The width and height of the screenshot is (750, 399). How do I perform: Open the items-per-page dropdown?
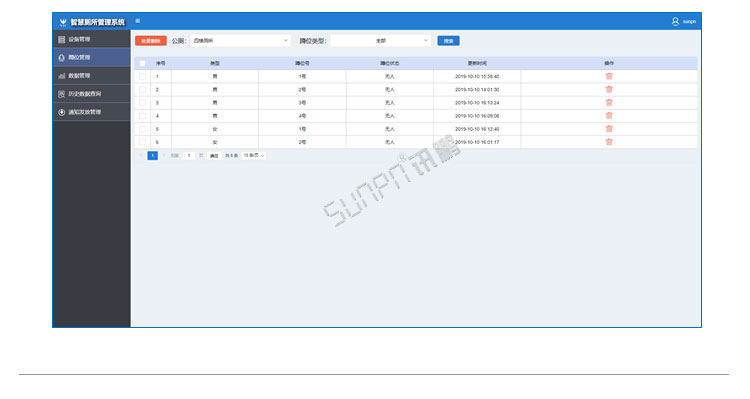pos(254,155)
